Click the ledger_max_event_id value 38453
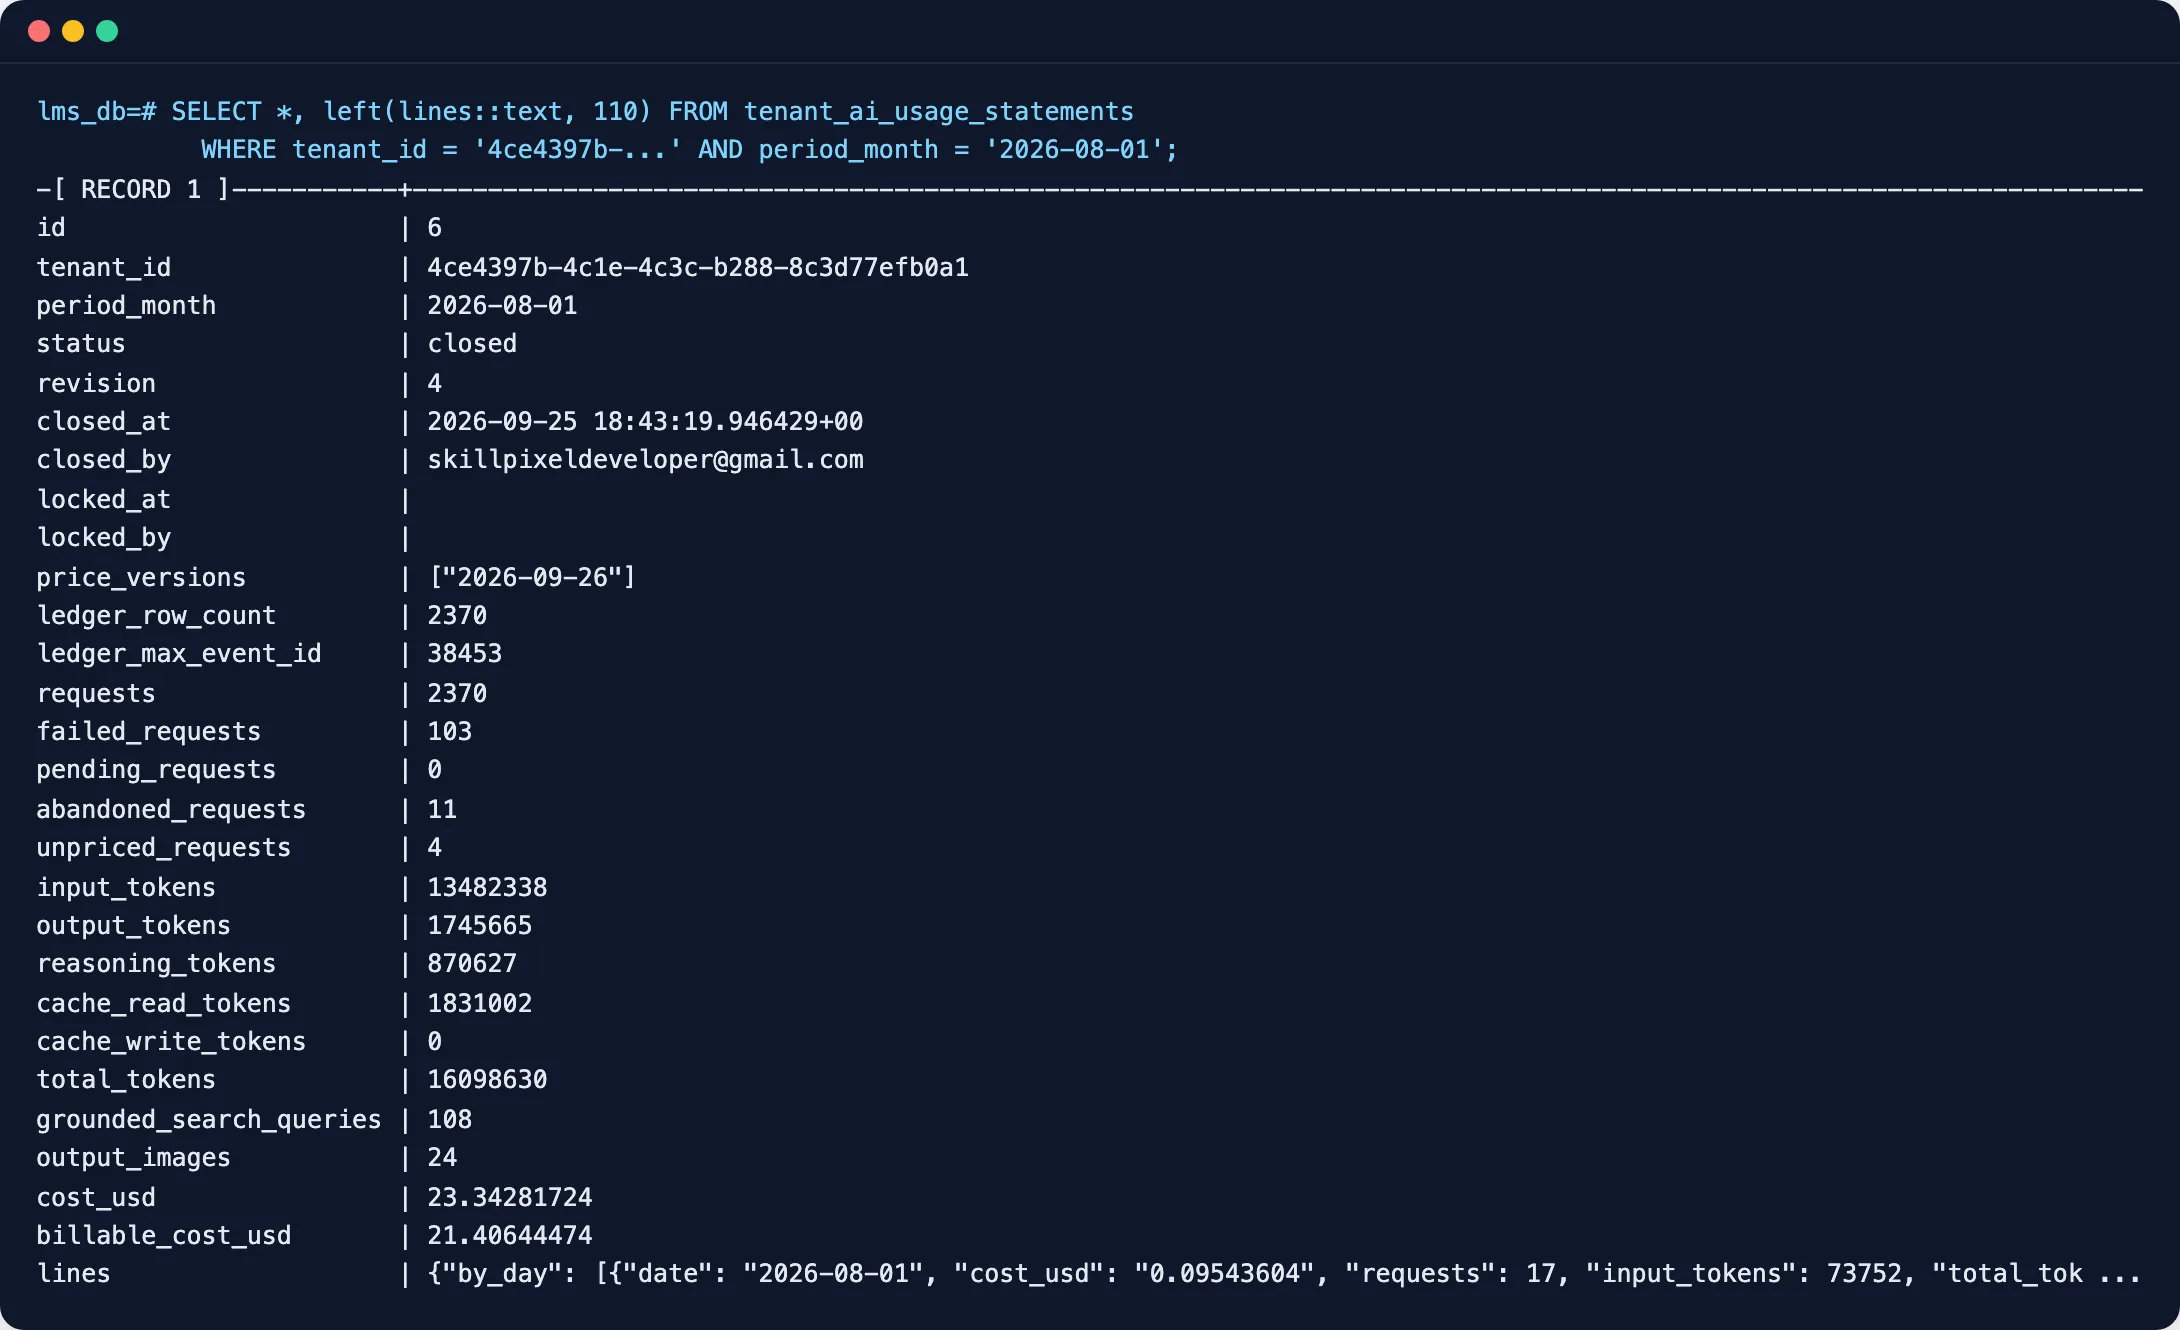The image size is (2180, 1330). click(x=465, y=653)
